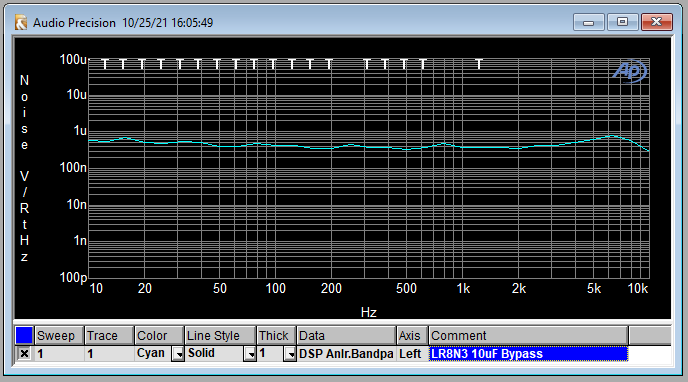Click the Audio Precision app icon in title bar
The image size is (688, 382).
point(21,22)
